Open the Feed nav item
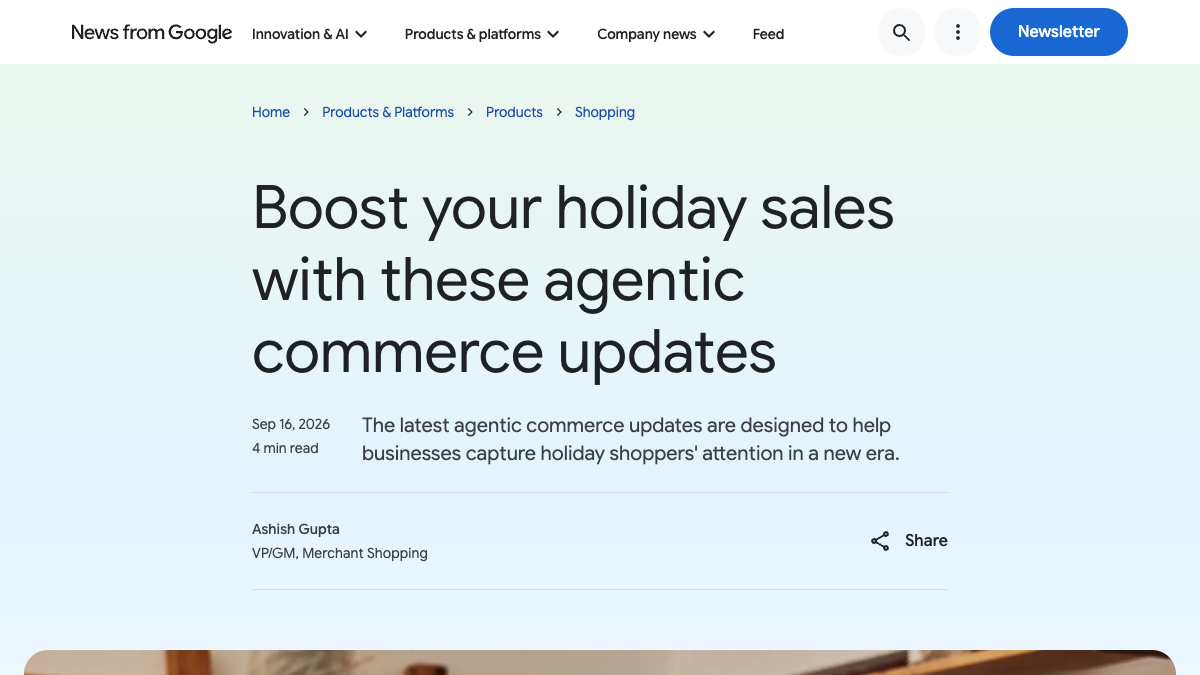 click(x=768, y=34)
